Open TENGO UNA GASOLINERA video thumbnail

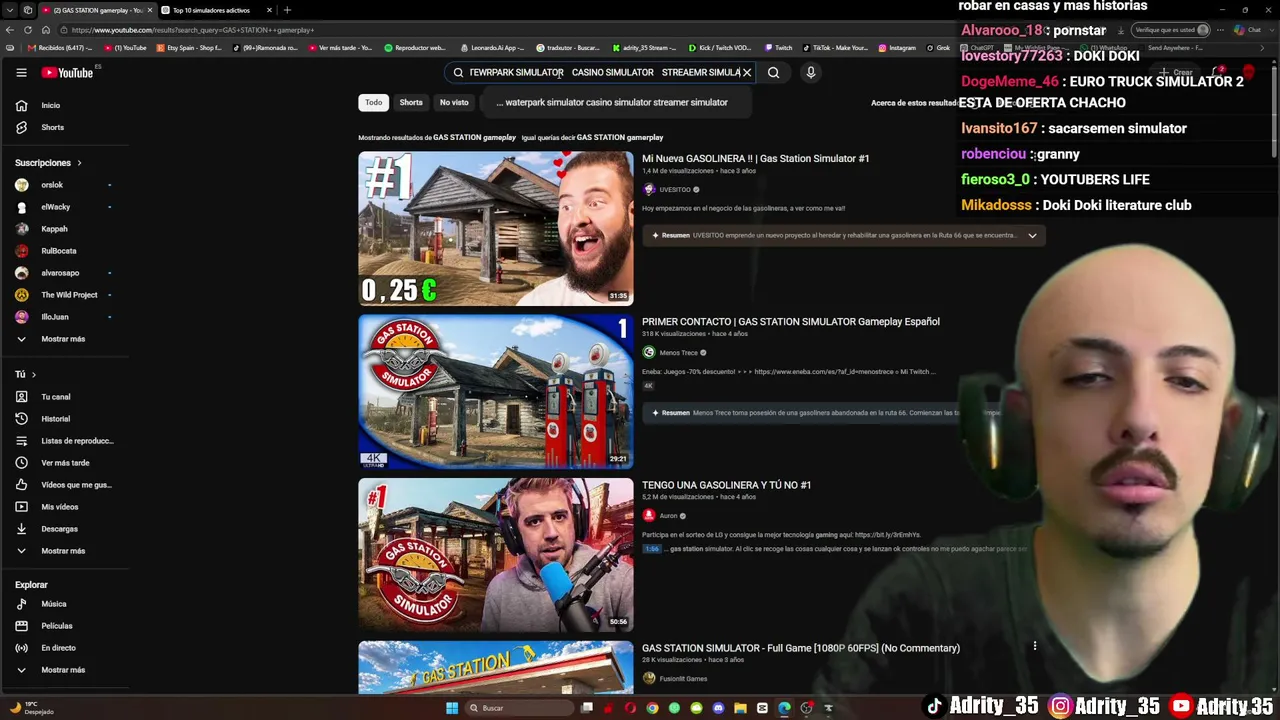click(x=496, y=555)
